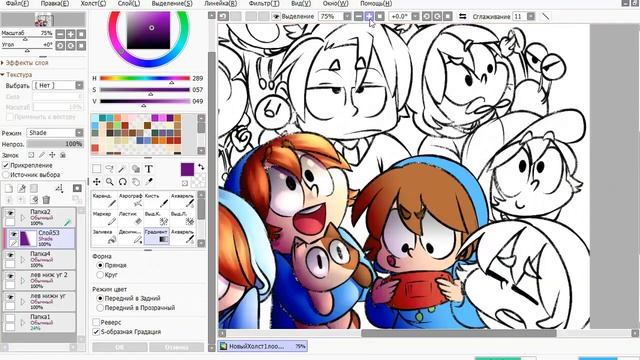Select the Brush (Кисть) tool
Image resolution: width=640 pixels, height=360 pixels.
click(157, 200)
